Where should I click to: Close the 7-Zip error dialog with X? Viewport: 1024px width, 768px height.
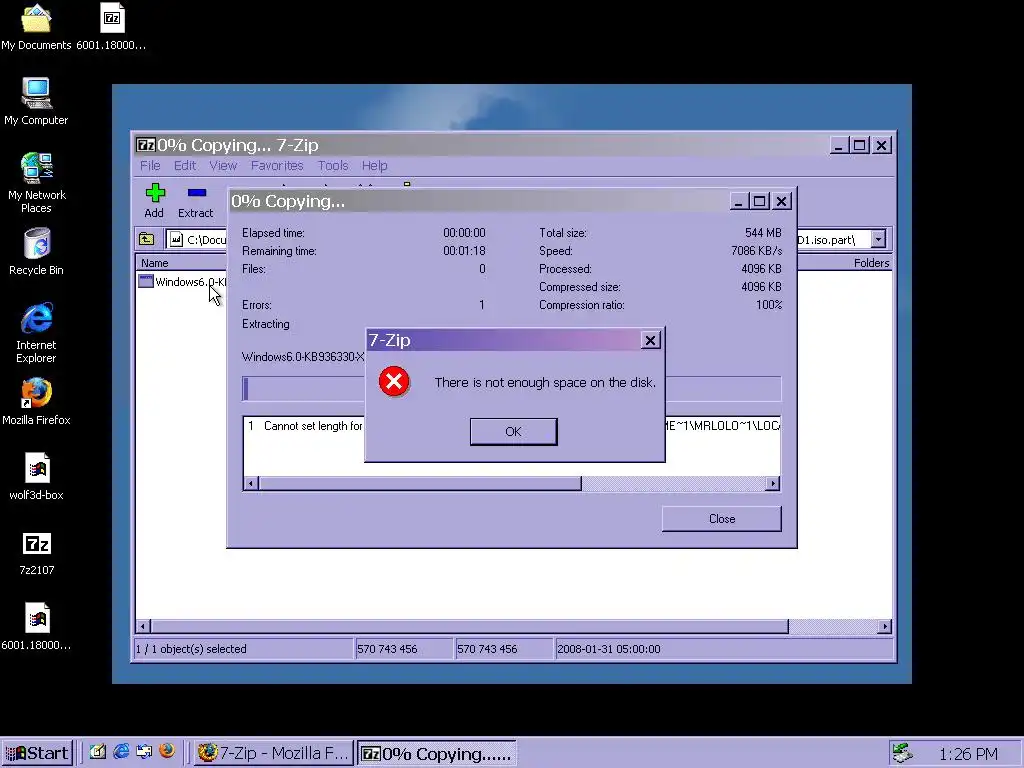point(650,340)
